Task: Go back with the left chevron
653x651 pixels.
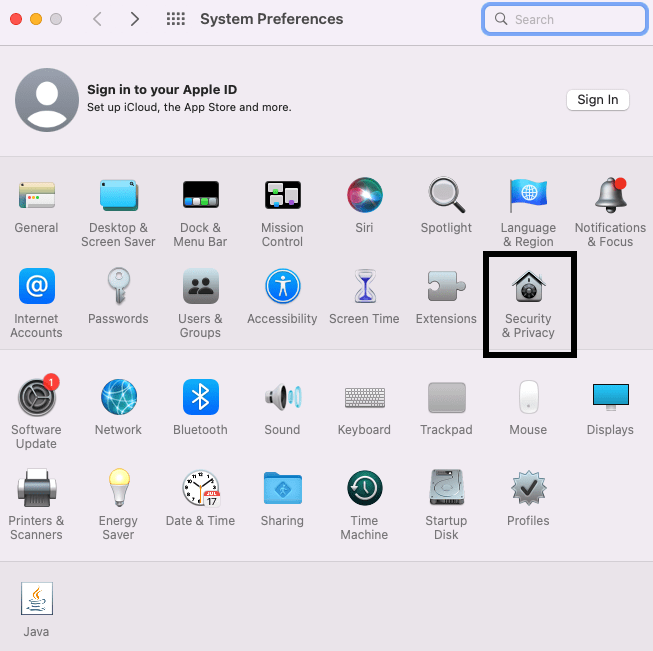Action: (97, 19)
